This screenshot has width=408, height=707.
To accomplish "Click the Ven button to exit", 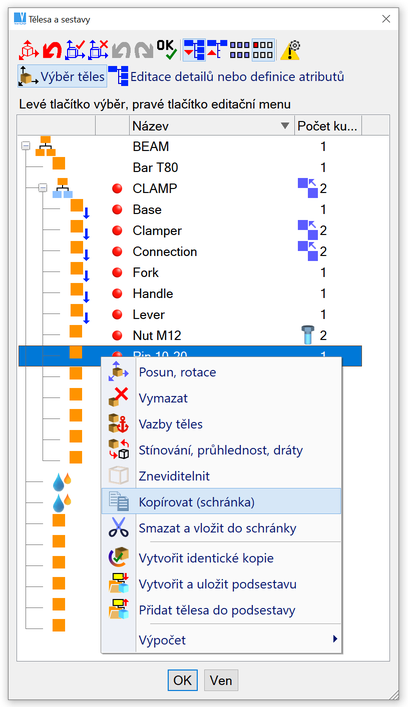I will (221, 680).
